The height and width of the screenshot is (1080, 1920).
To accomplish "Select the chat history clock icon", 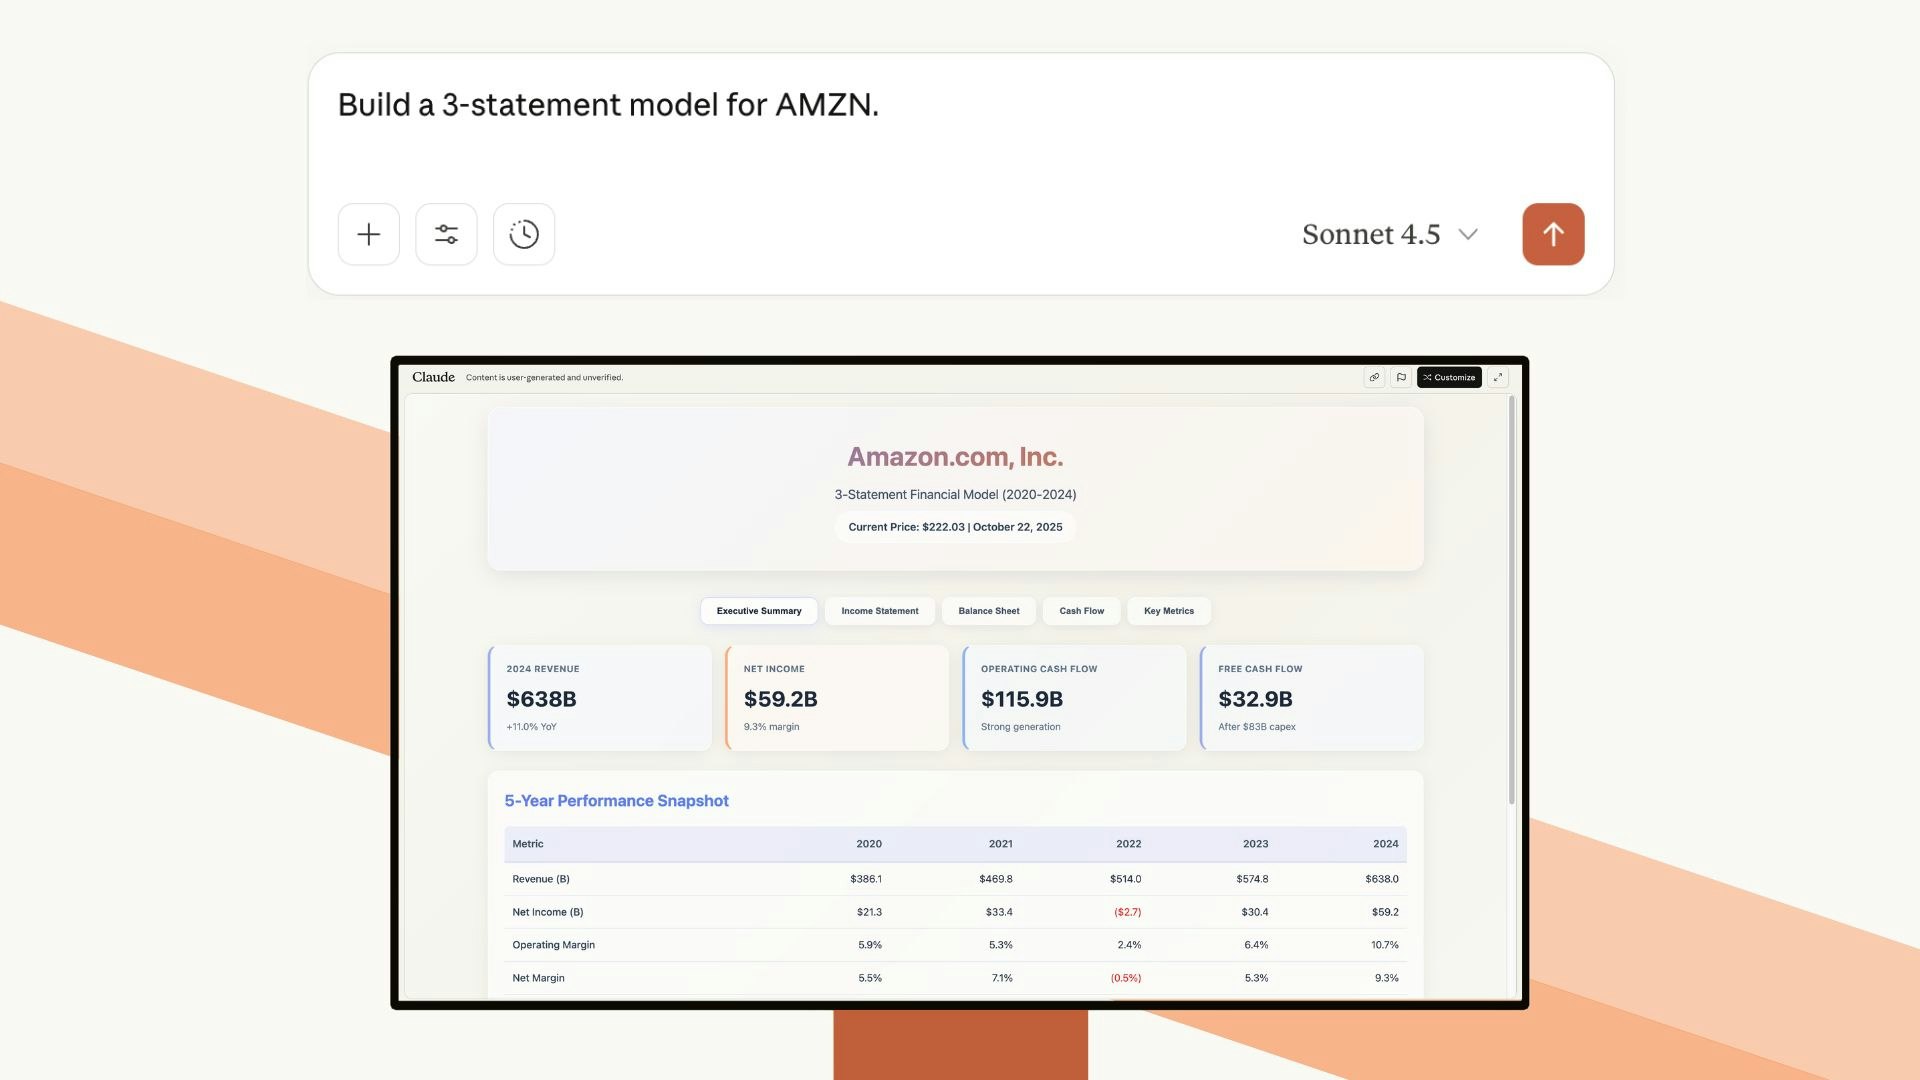I will pyautogui.click(x=524, y=234).
